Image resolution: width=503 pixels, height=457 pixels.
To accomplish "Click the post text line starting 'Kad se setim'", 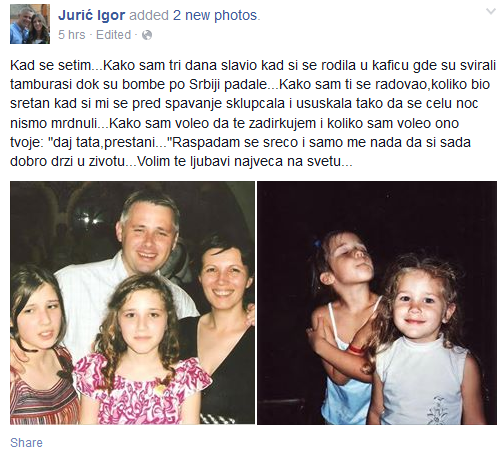I will (253, 65).
